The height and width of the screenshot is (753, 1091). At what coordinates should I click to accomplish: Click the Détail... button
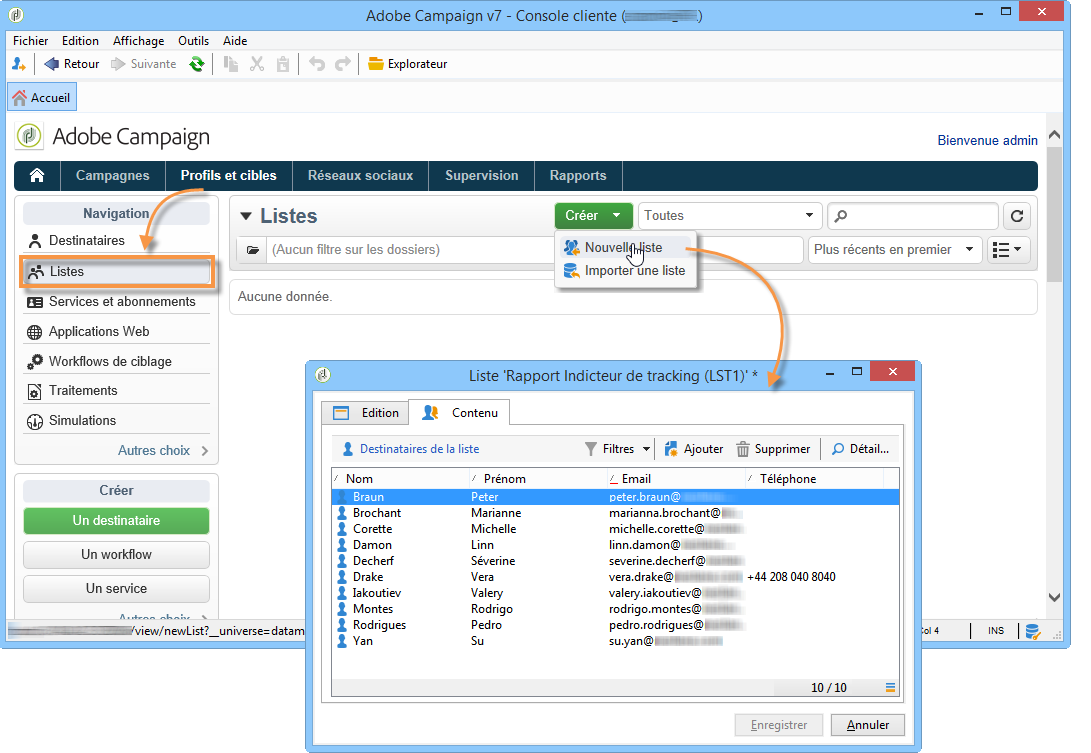(x=860, y=449)
